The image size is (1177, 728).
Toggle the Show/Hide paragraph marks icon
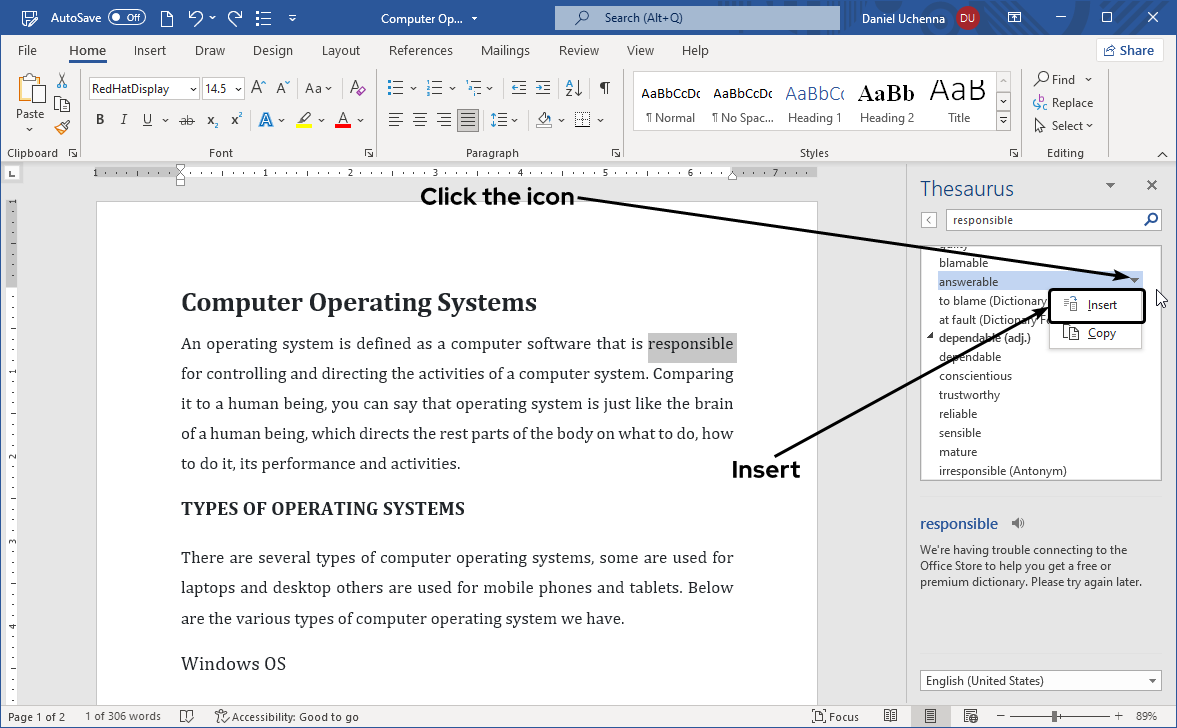pos(604,88)
